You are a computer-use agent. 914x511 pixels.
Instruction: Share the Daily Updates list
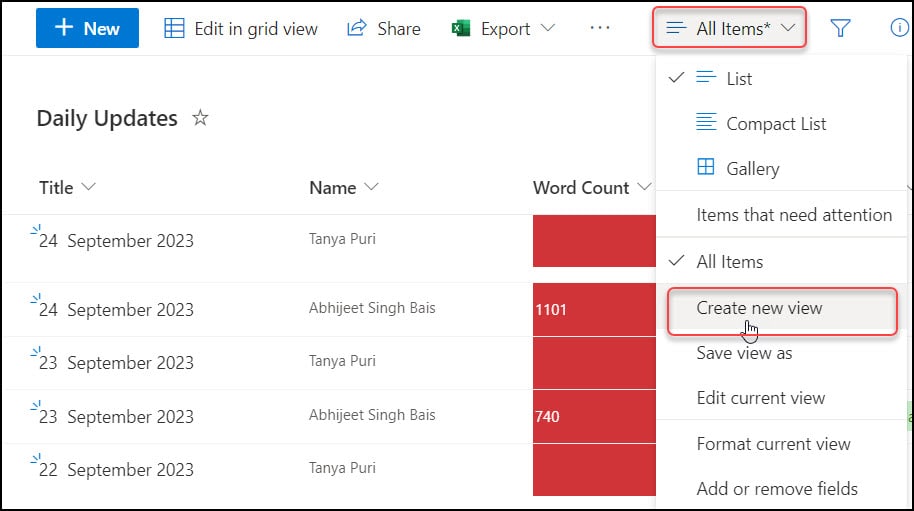[x=384, y=29]
